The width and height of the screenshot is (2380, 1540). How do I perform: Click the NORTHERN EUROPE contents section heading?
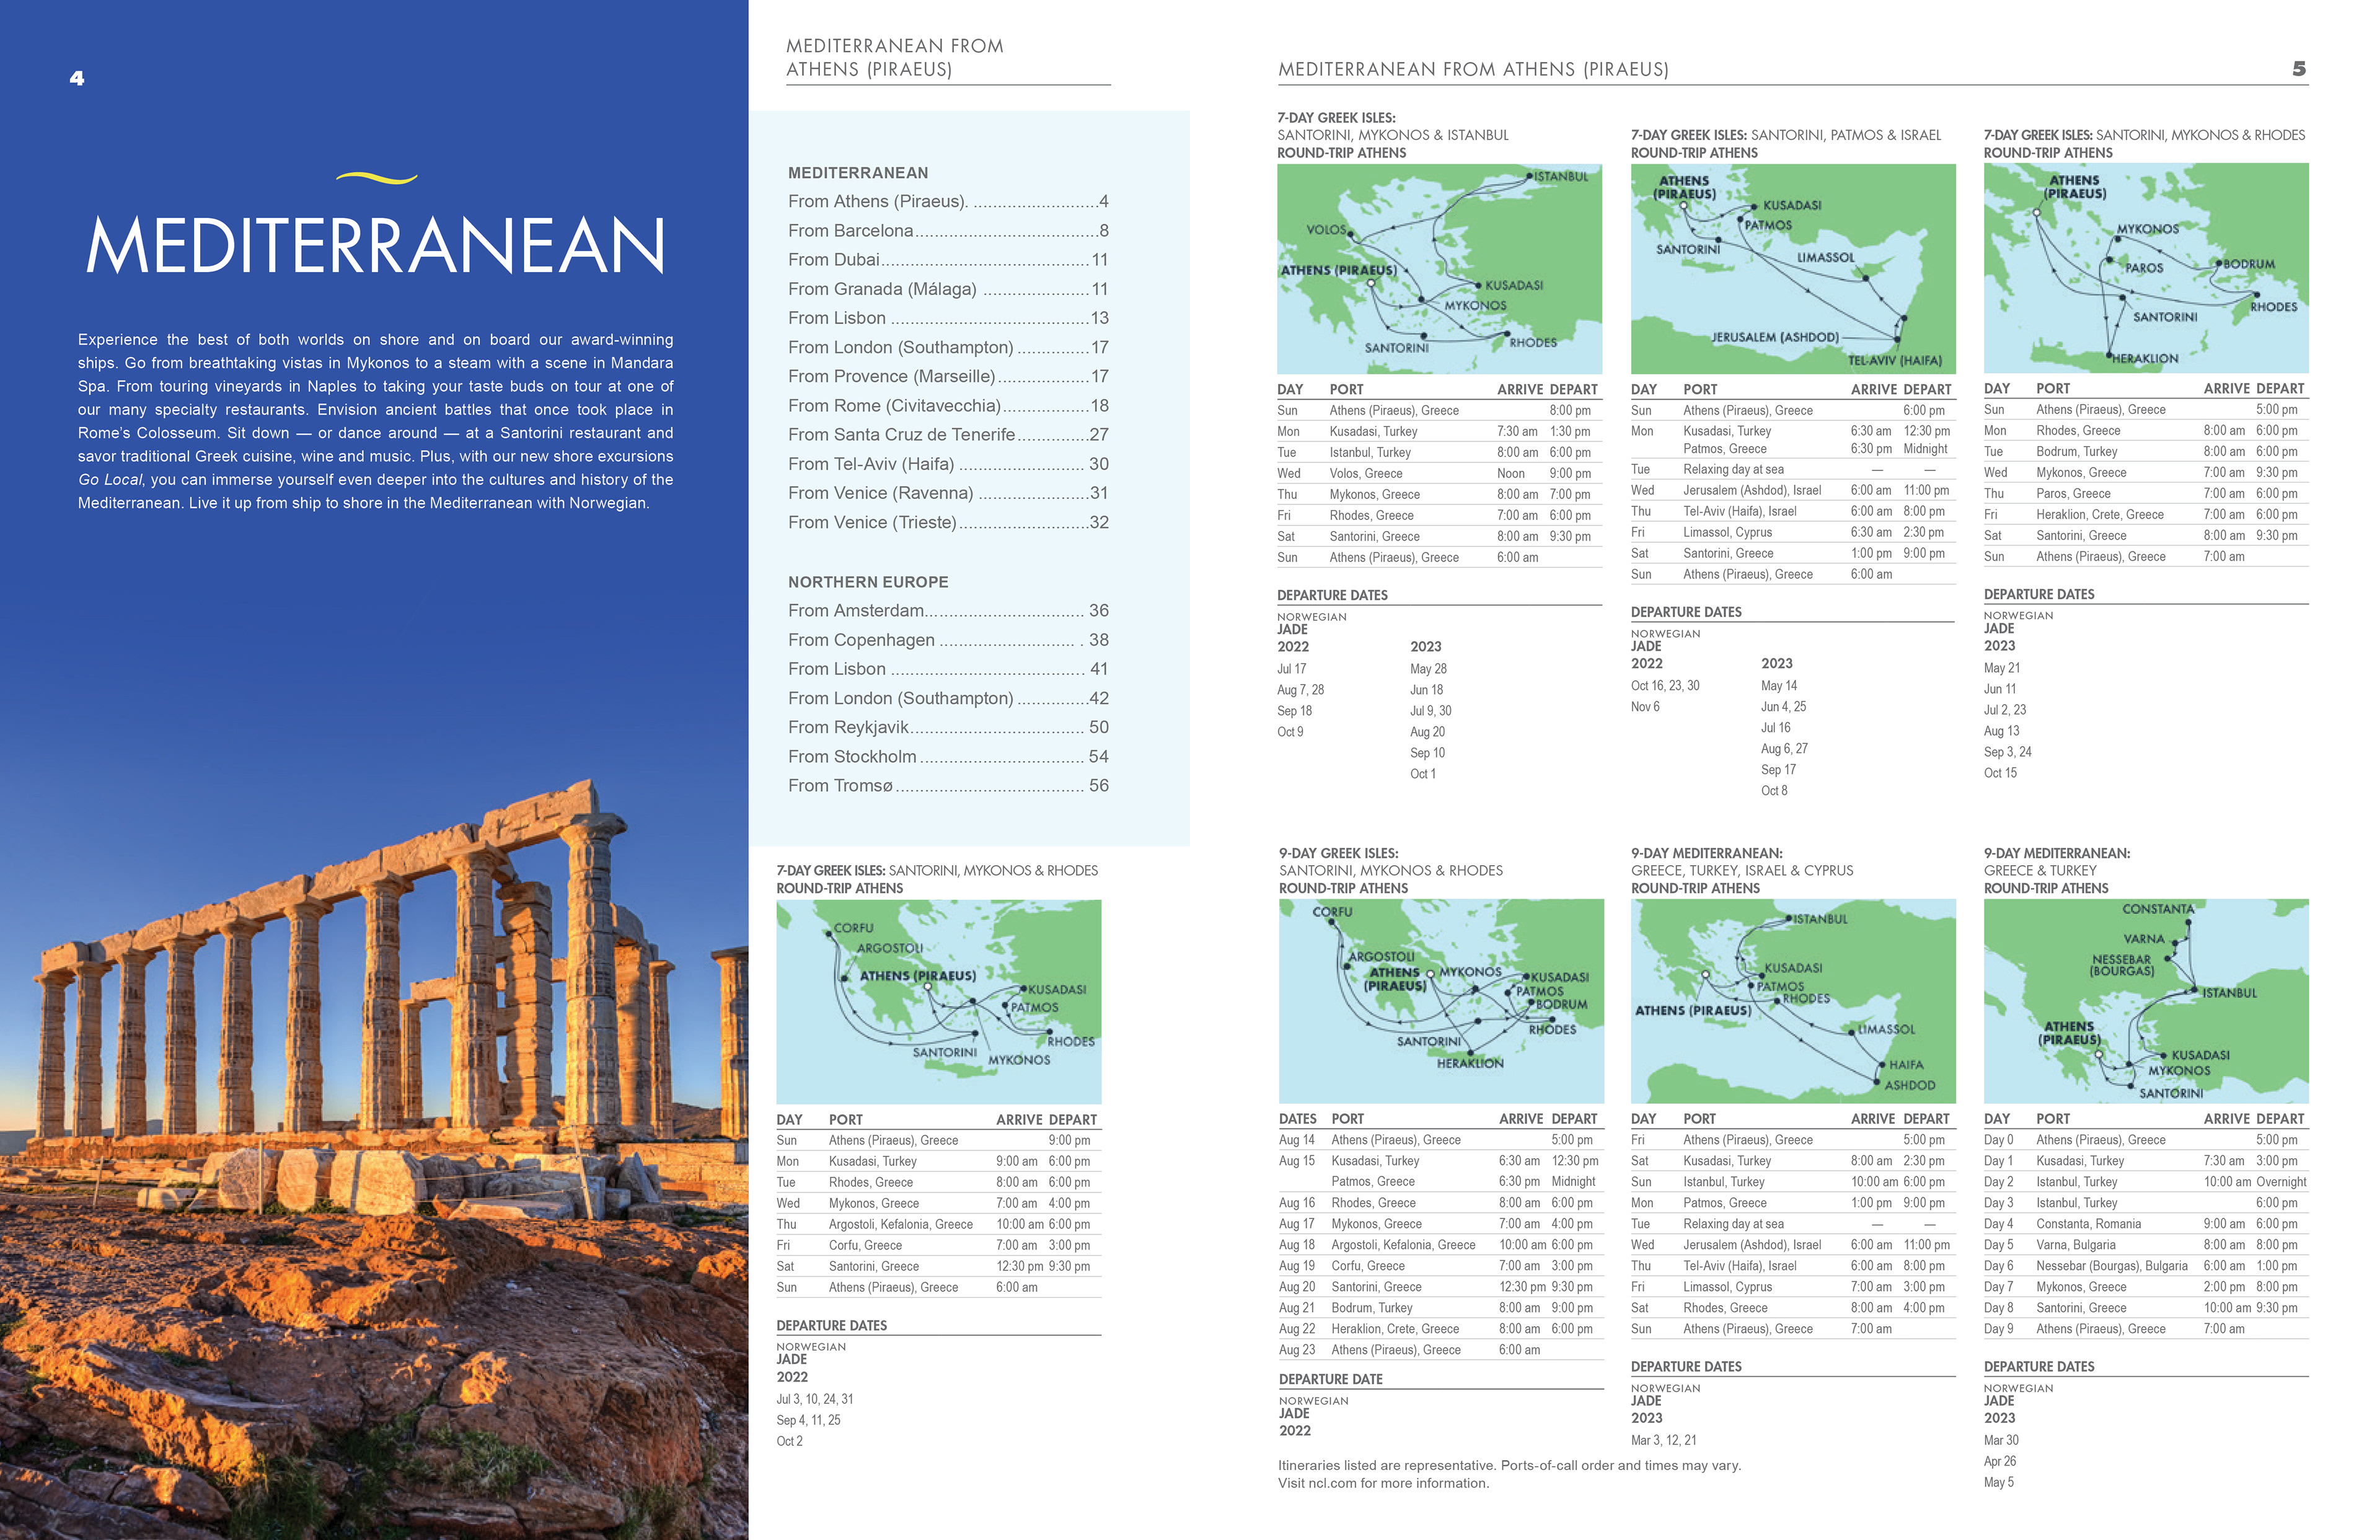(868, 582)
